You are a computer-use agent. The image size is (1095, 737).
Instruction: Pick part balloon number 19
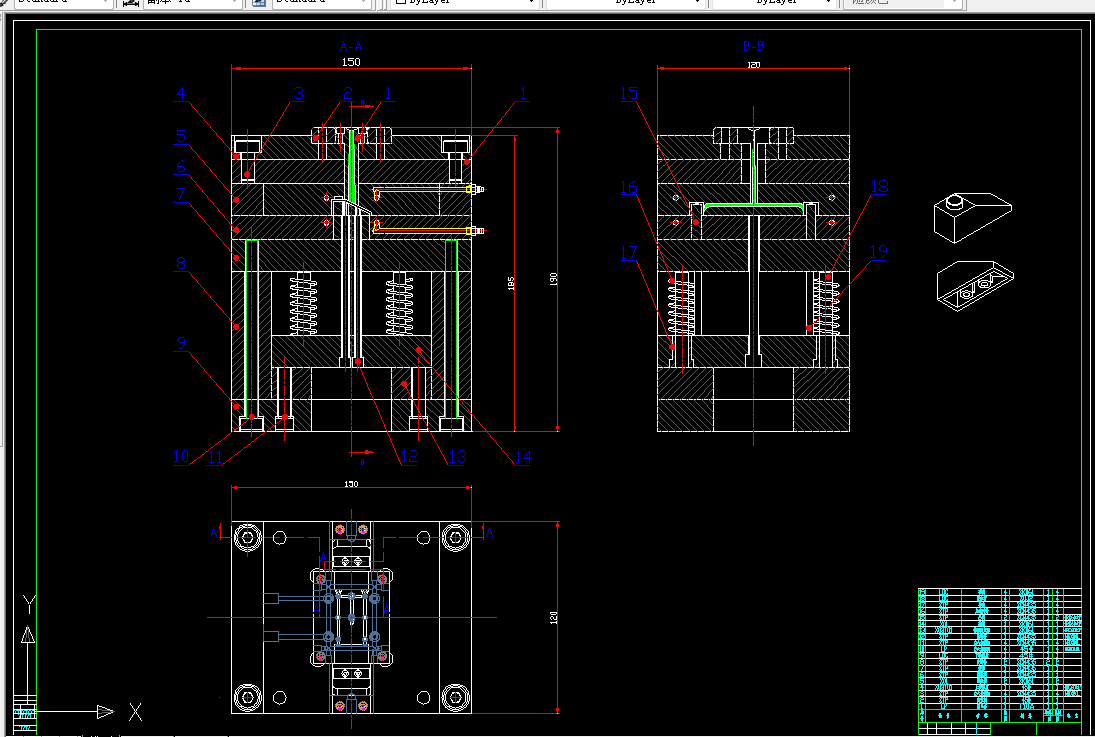[x=879, y=252]
